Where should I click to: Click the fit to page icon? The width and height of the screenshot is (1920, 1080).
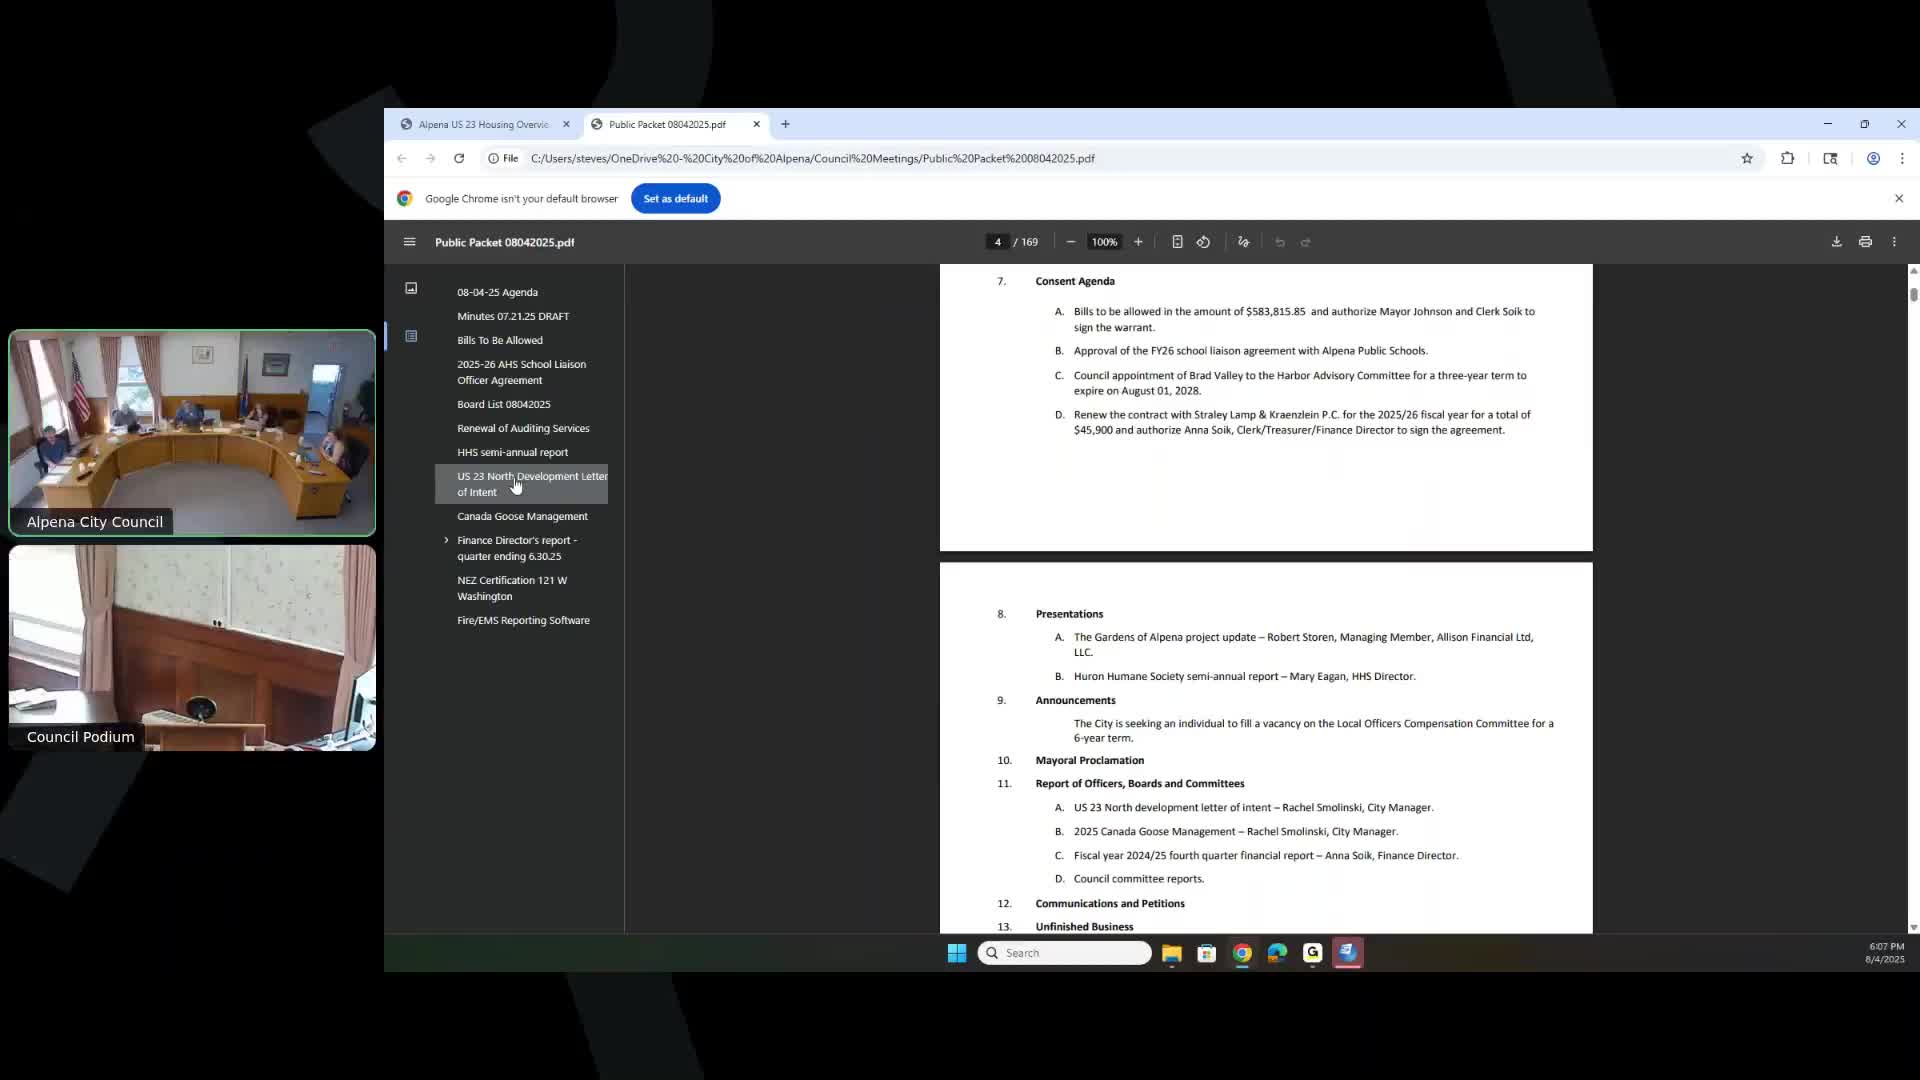1177,242
